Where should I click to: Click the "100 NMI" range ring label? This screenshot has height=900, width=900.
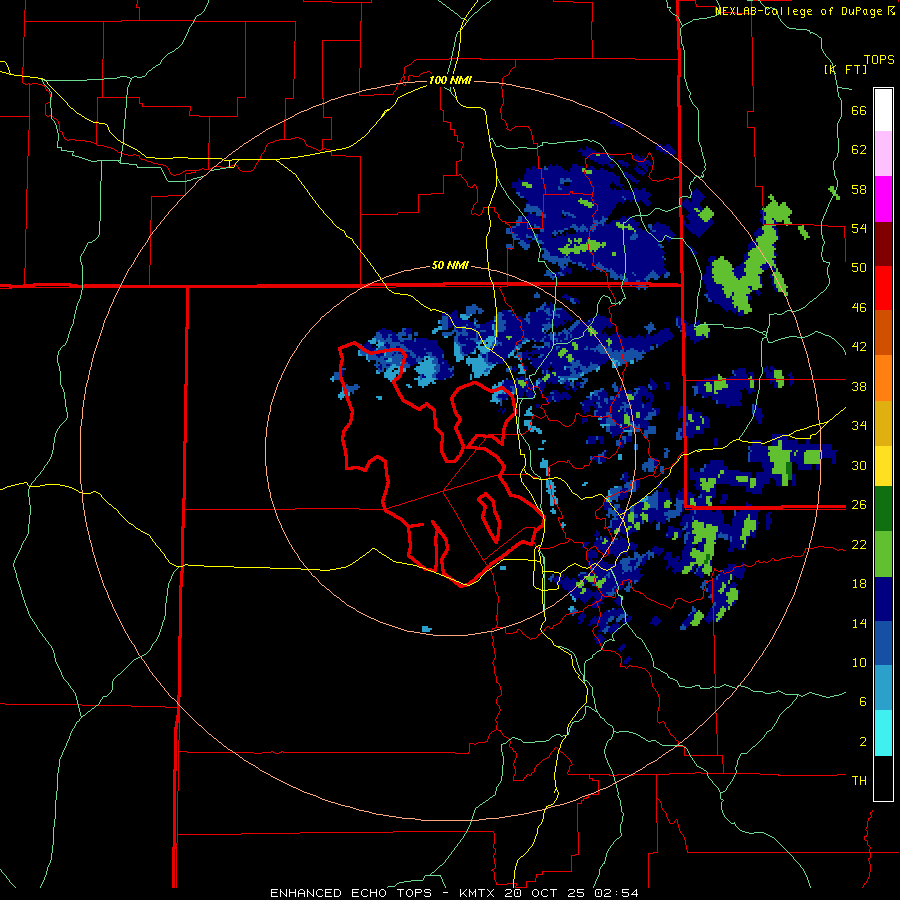pos(450,80)
